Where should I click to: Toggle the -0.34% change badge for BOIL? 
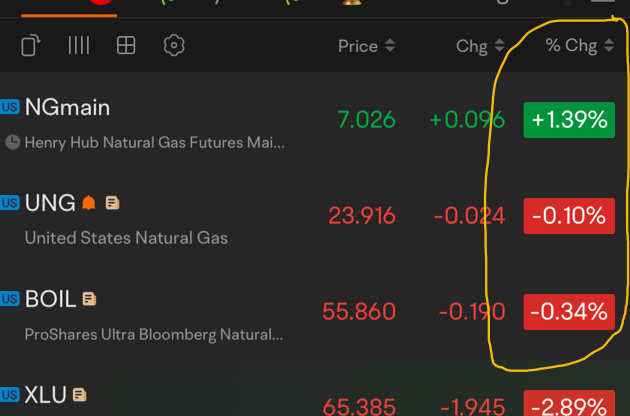click(x=569, y=312)
